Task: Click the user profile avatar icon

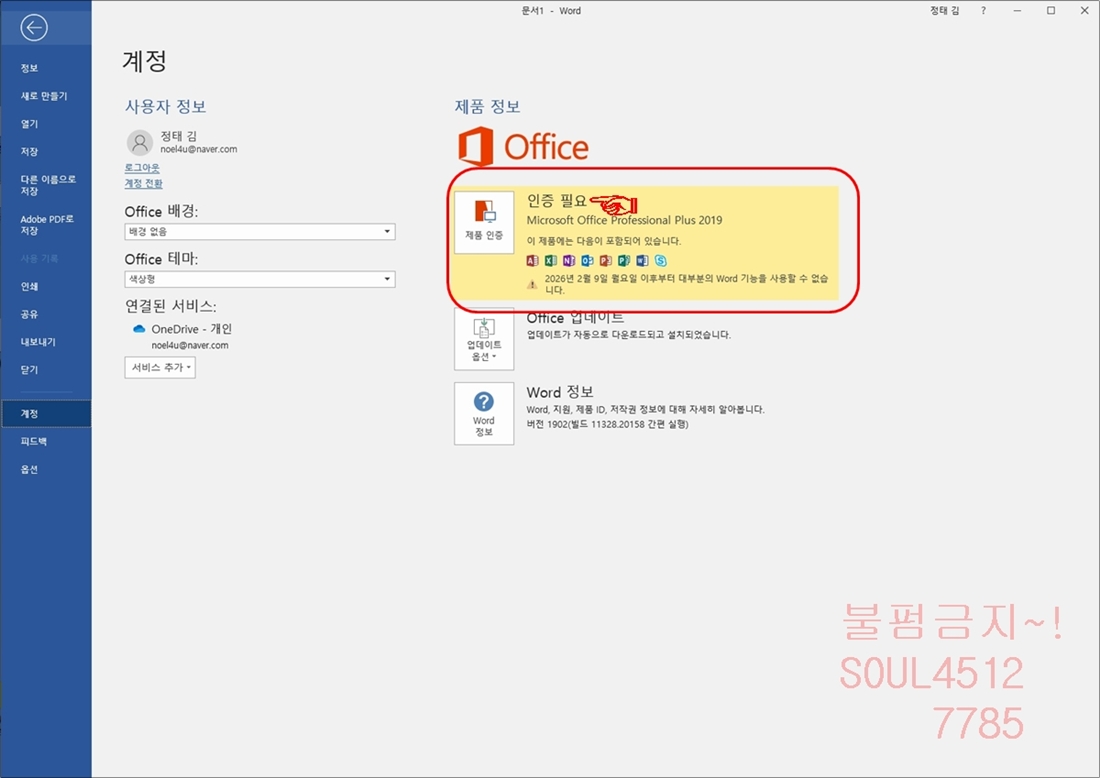Action: 140,142
